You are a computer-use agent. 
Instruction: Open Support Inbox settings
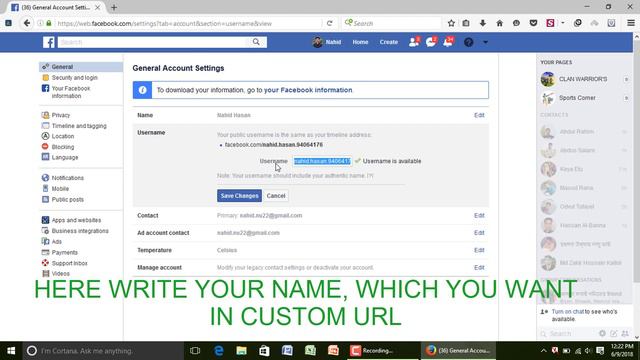tap(69, 263)
